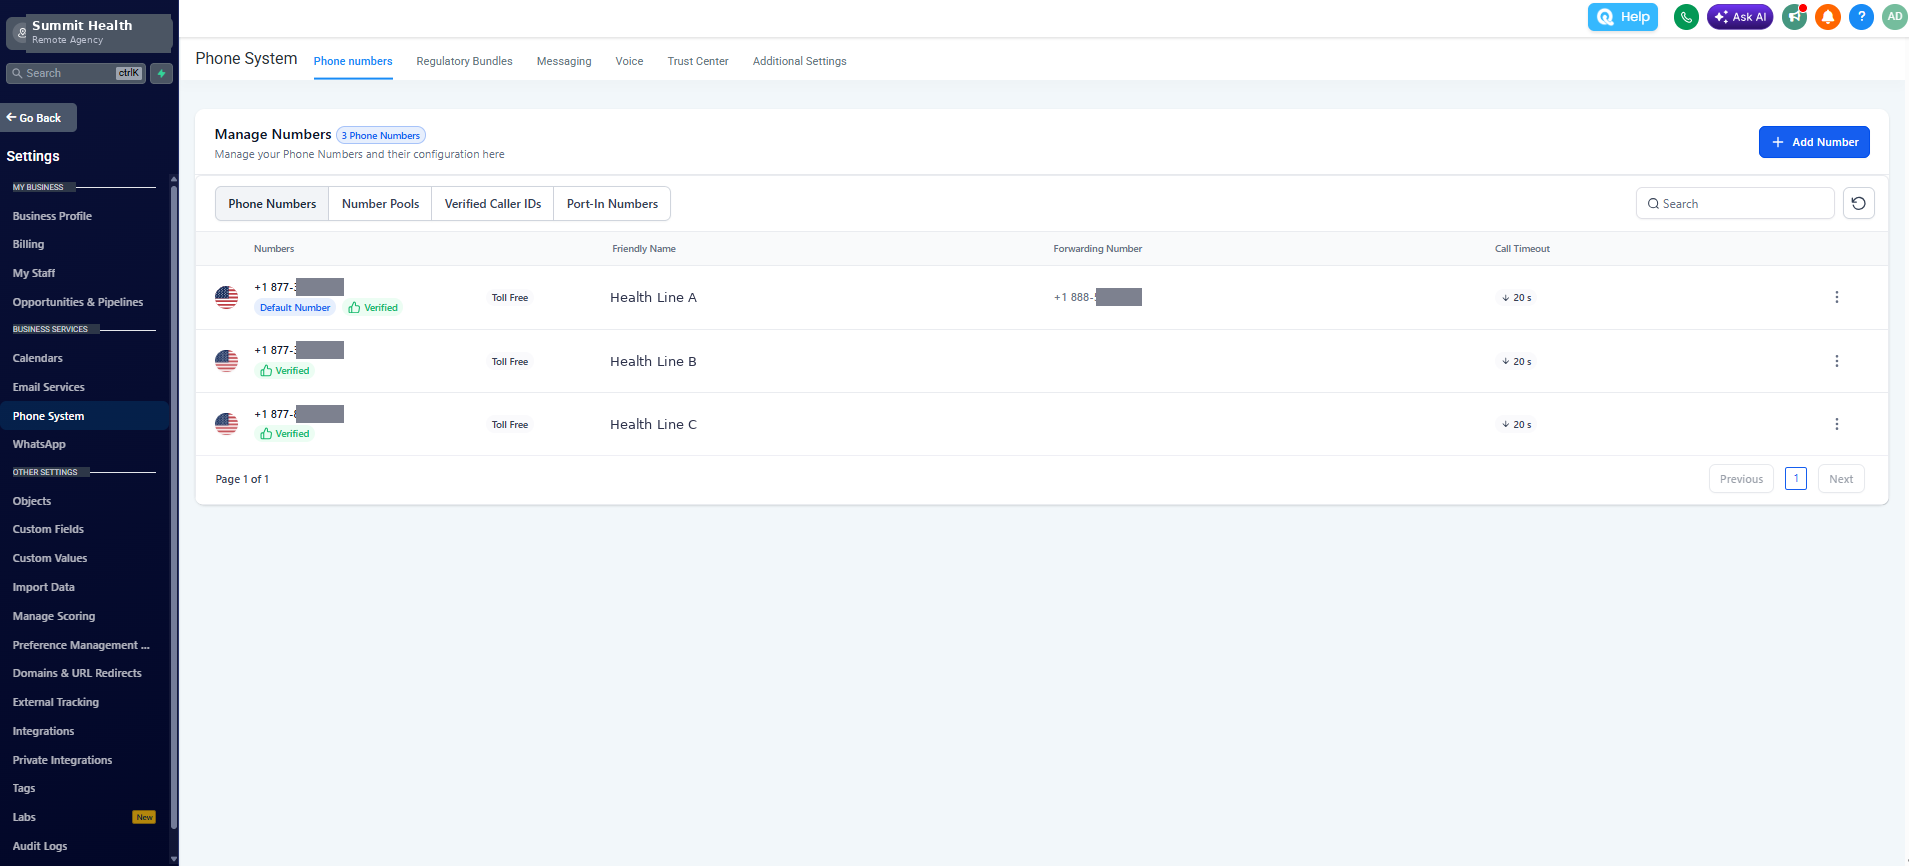Click Health Line C friendly name

(x=653, y=424)
